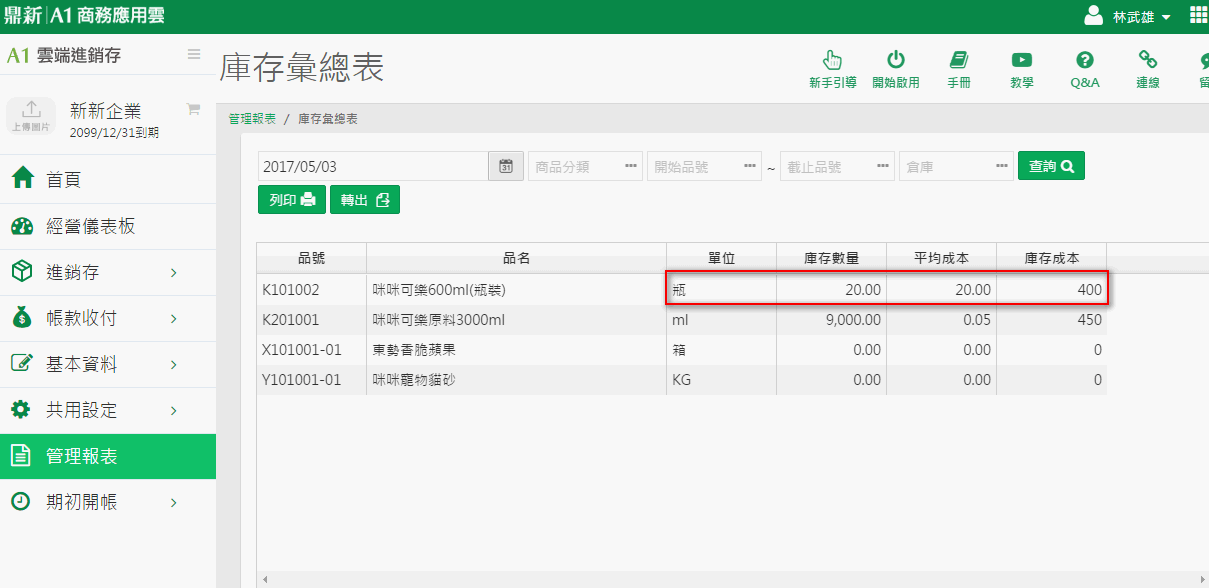Viewport: 1209px width, 588px height.
Task: Expand the 期初開帳 submenu chevron
Action: [173, 503]
